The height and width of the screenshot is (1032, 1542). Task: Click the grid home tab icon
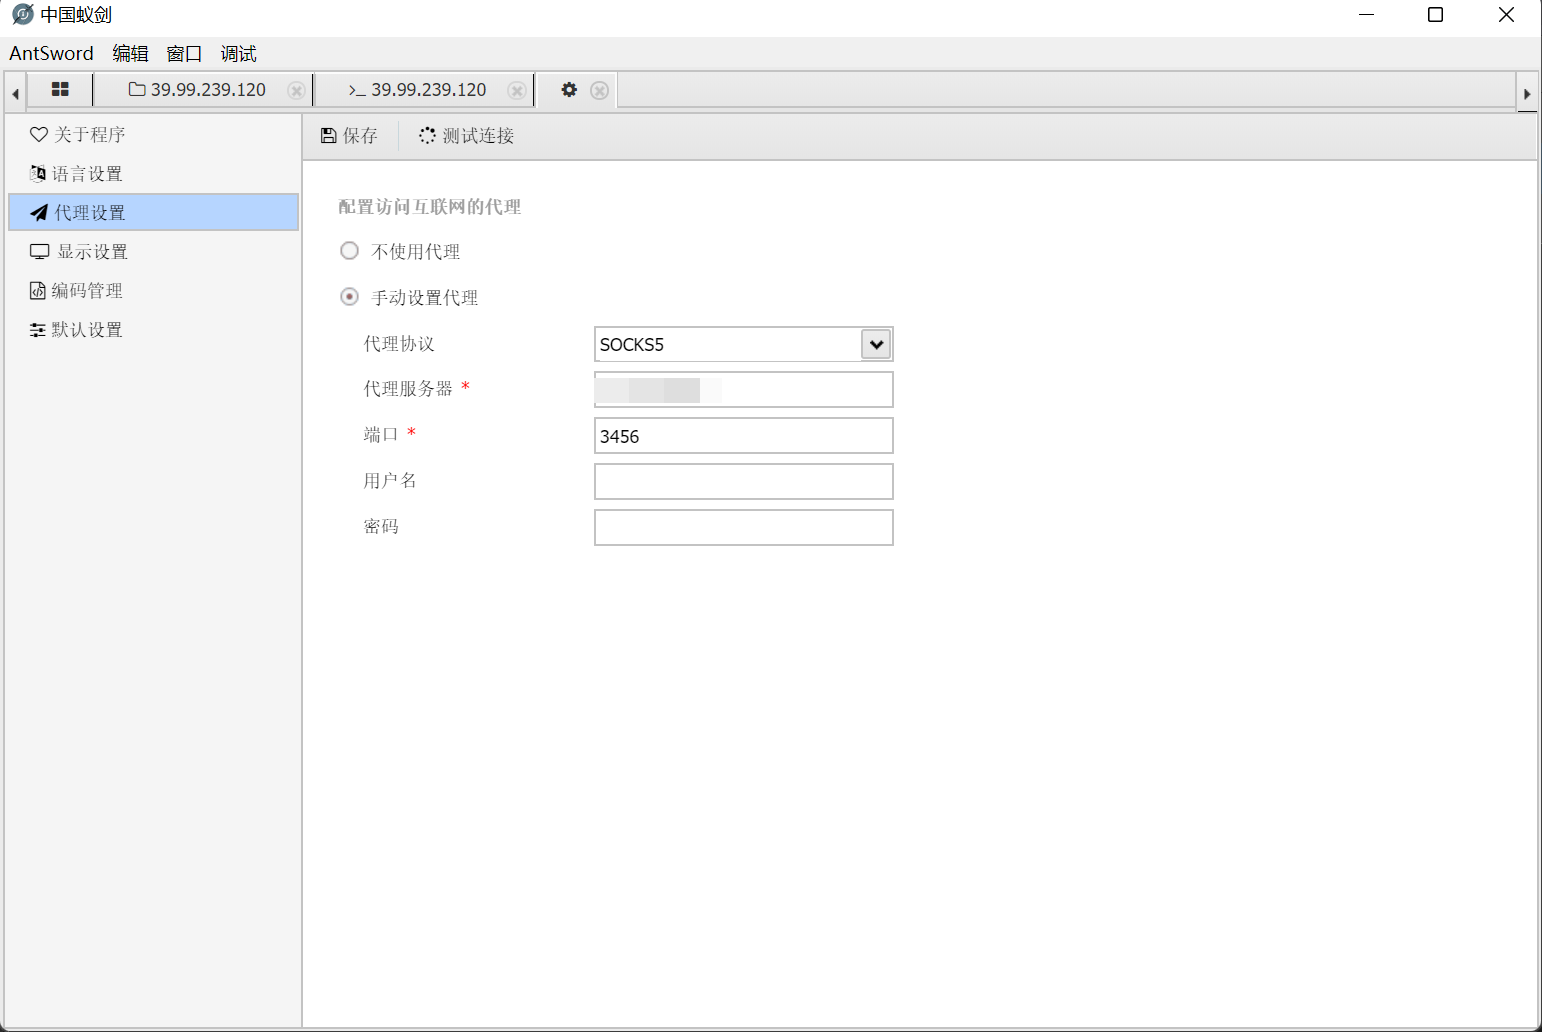click(x=60, y=90)
